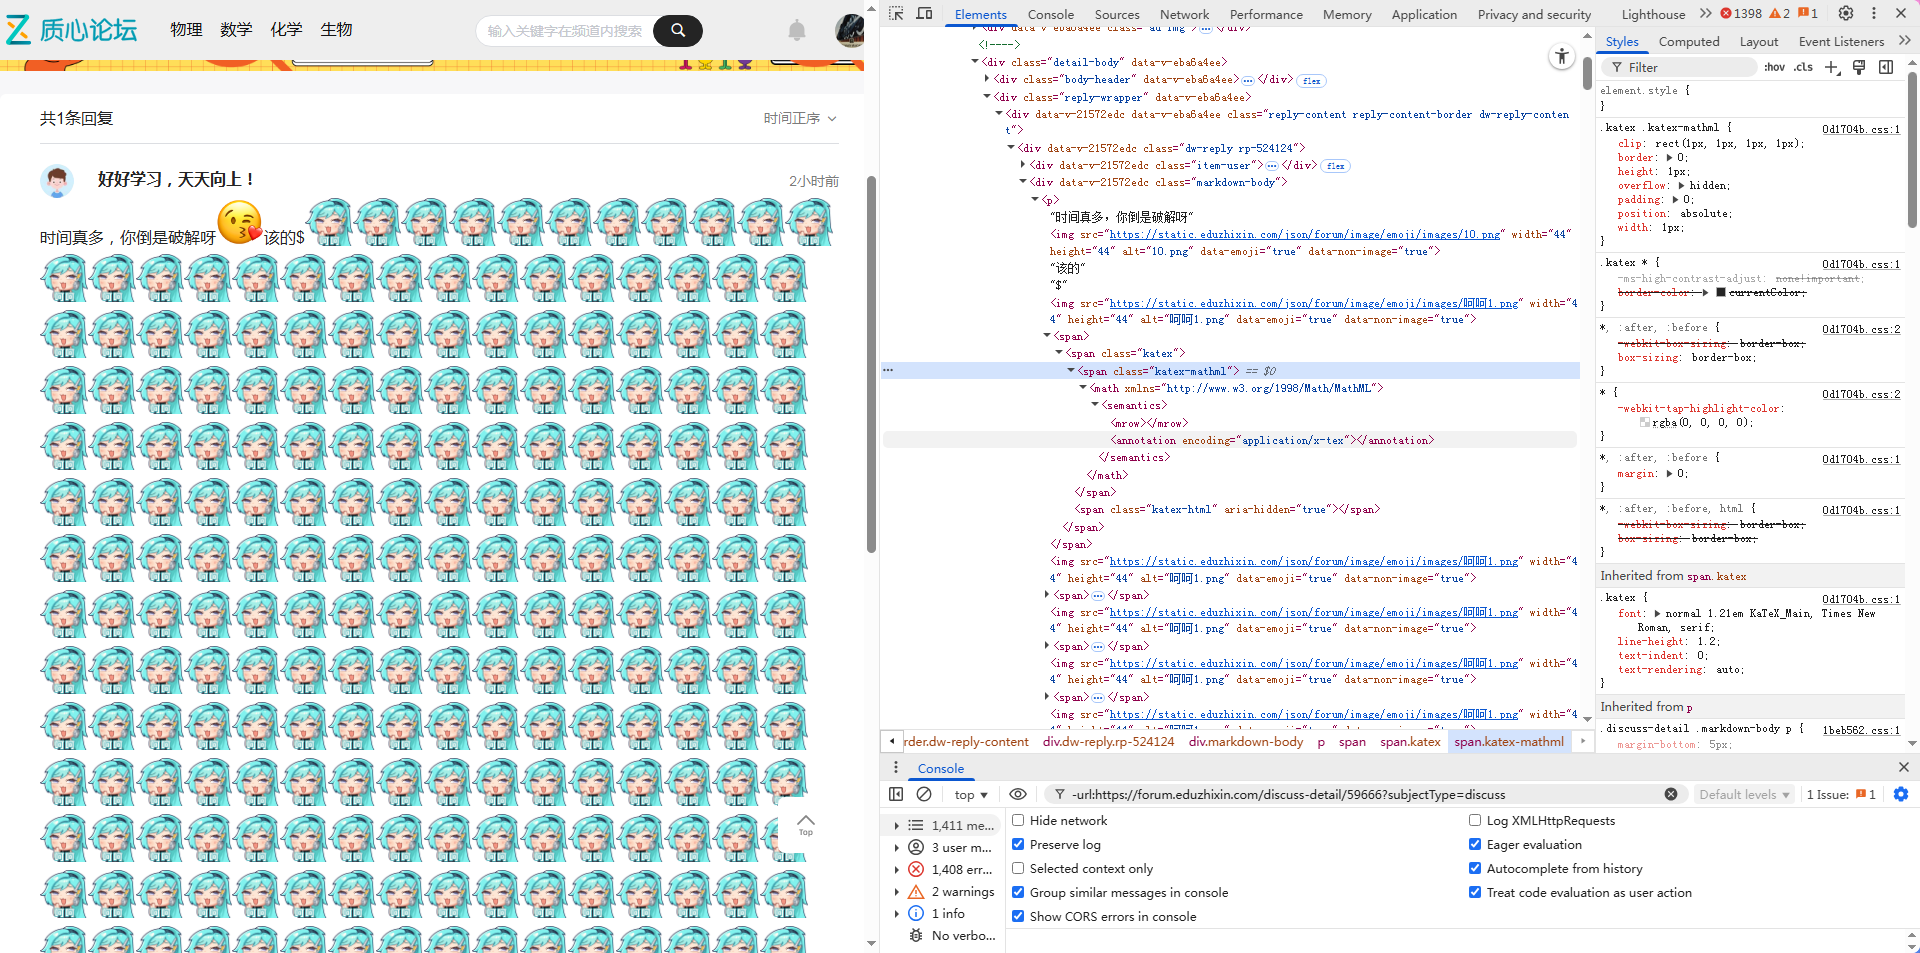1920x953 pixels.
Task: Click the forum search magnifier button
Action: 678,31
